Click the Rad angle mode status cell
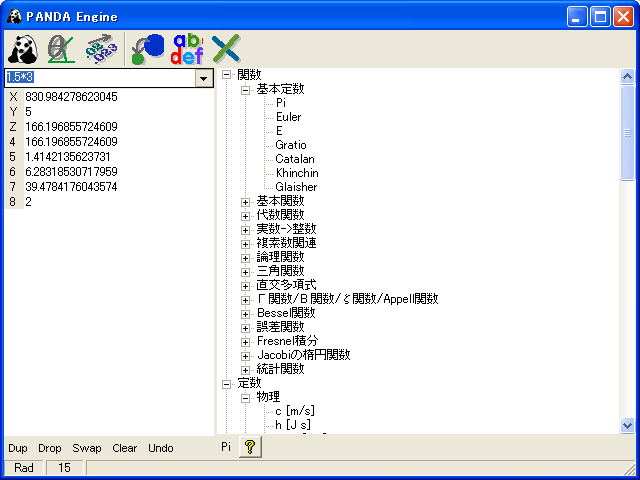The width and height of the screenshot is (640, 480). click(24, 468)
